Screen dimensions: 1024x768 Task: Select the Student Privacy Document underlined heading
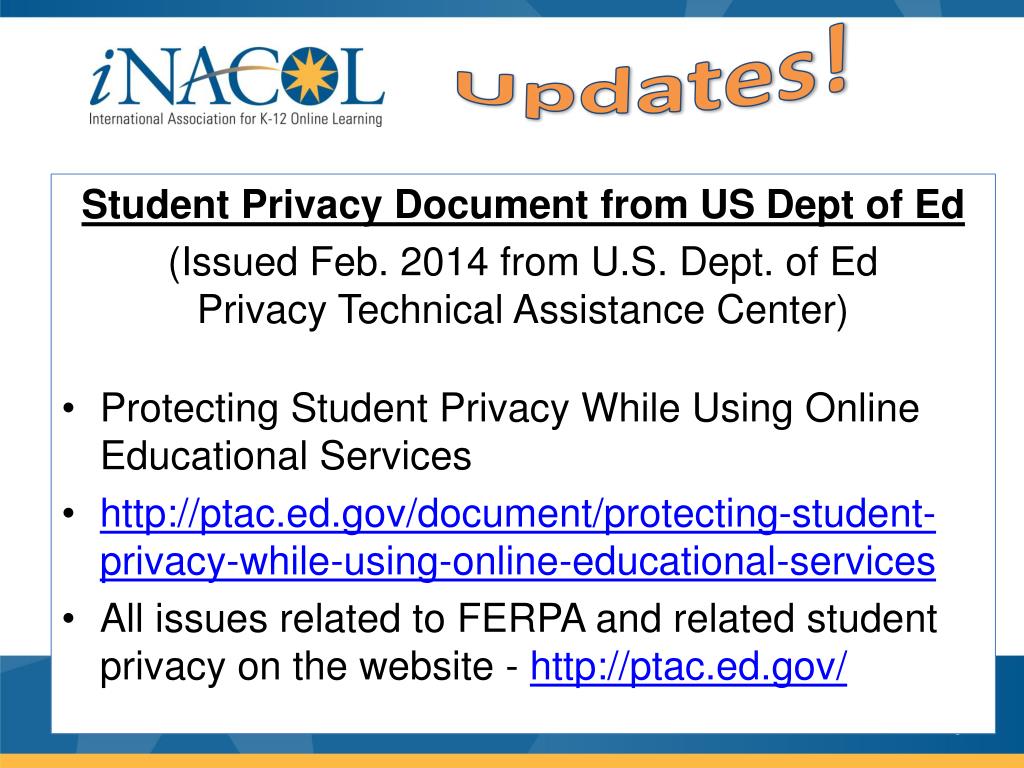point(523,206)
